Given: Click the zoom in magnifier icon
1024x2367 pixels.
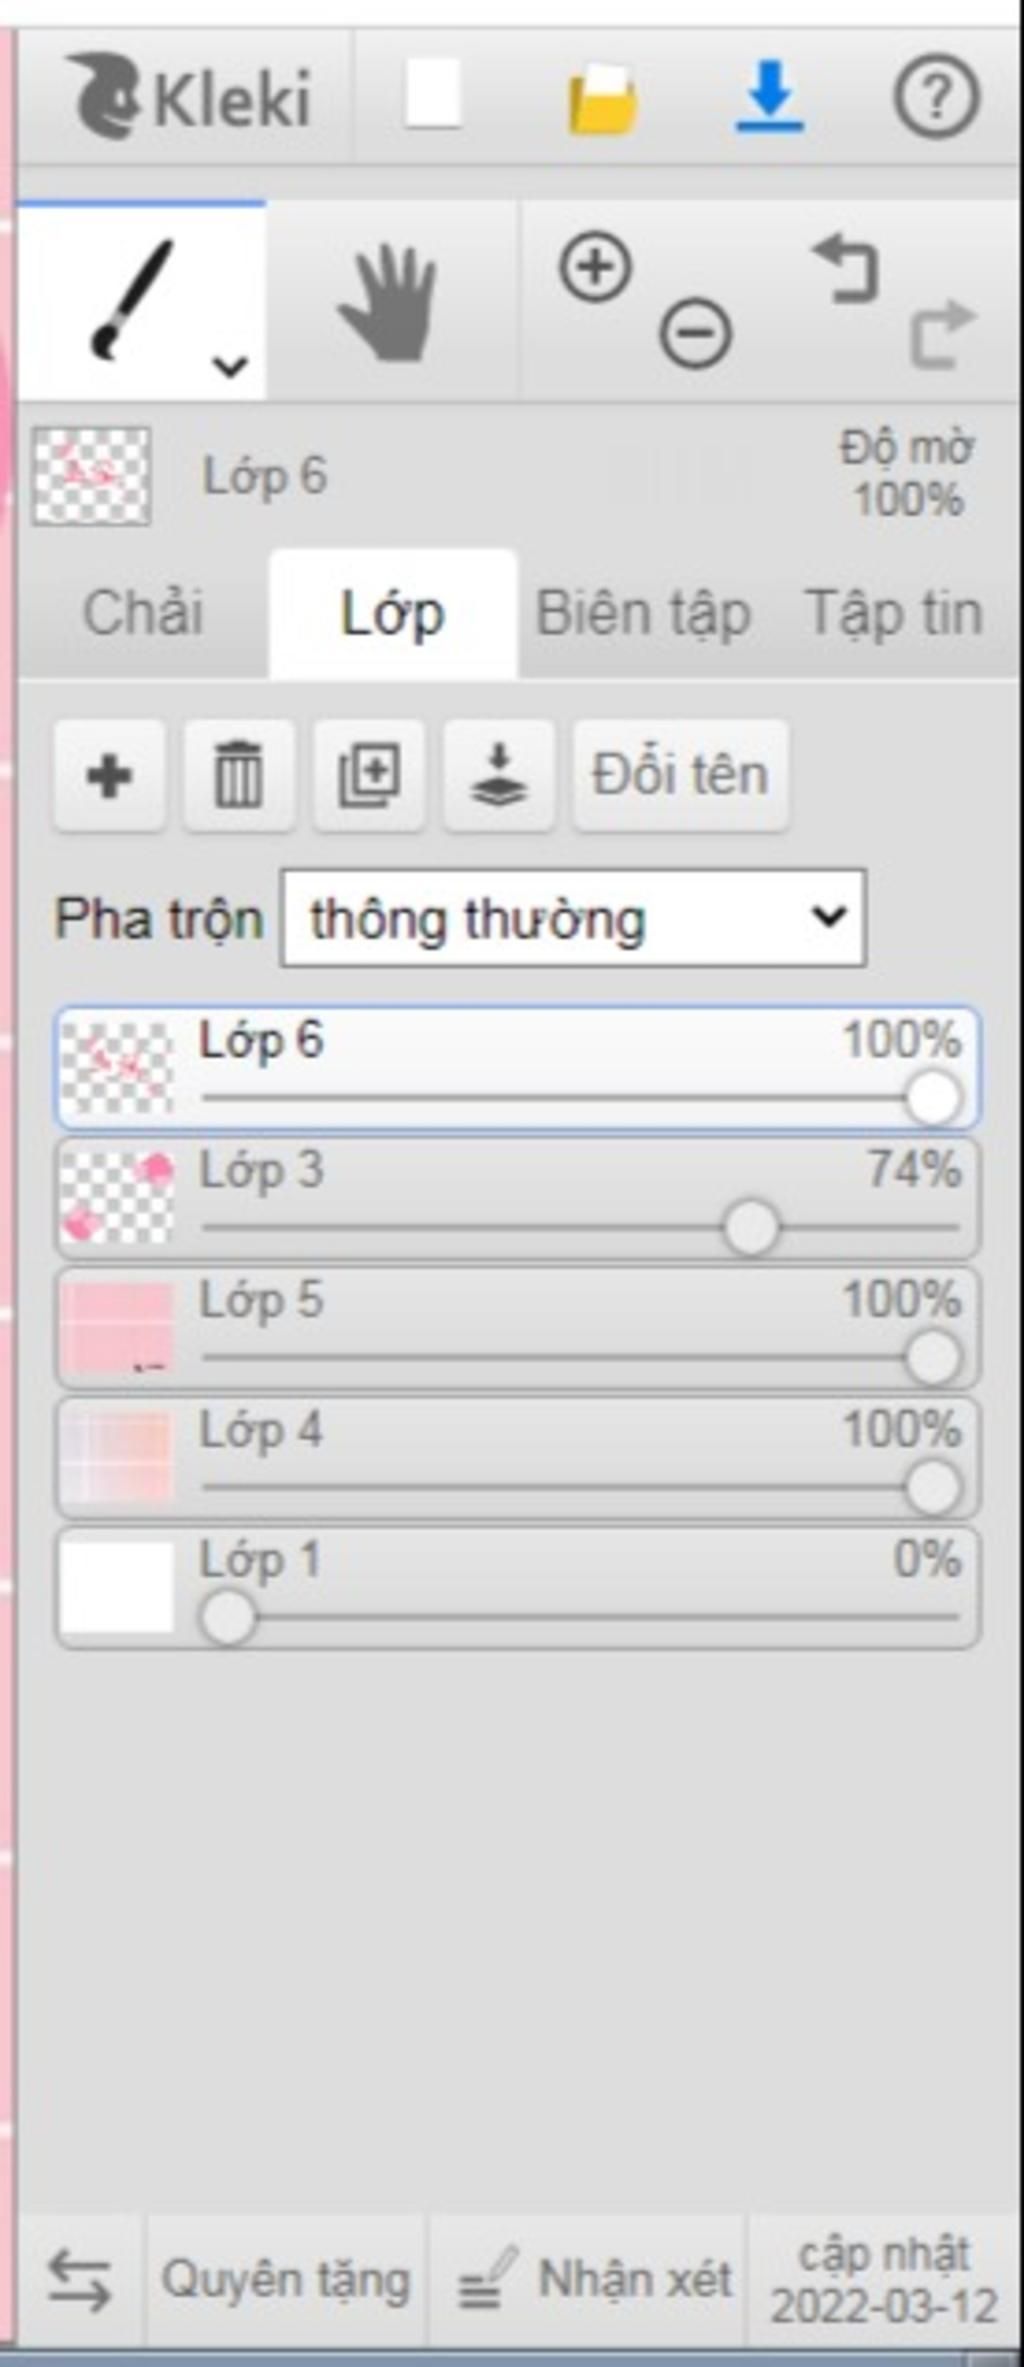Looking at the screenshot, I should click(596, 268).
